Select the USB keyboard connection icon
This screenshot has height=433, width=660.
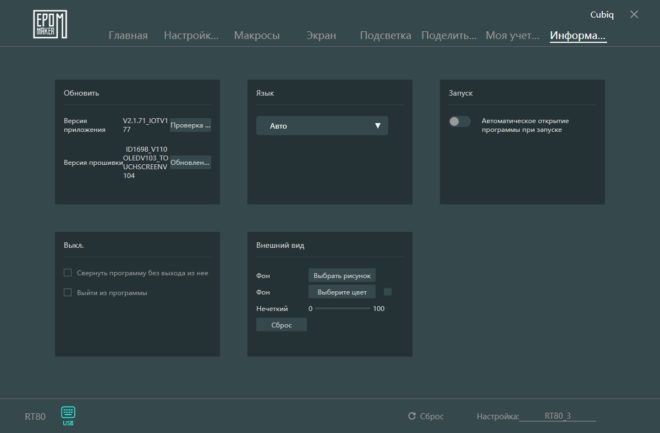pos(68,415)
